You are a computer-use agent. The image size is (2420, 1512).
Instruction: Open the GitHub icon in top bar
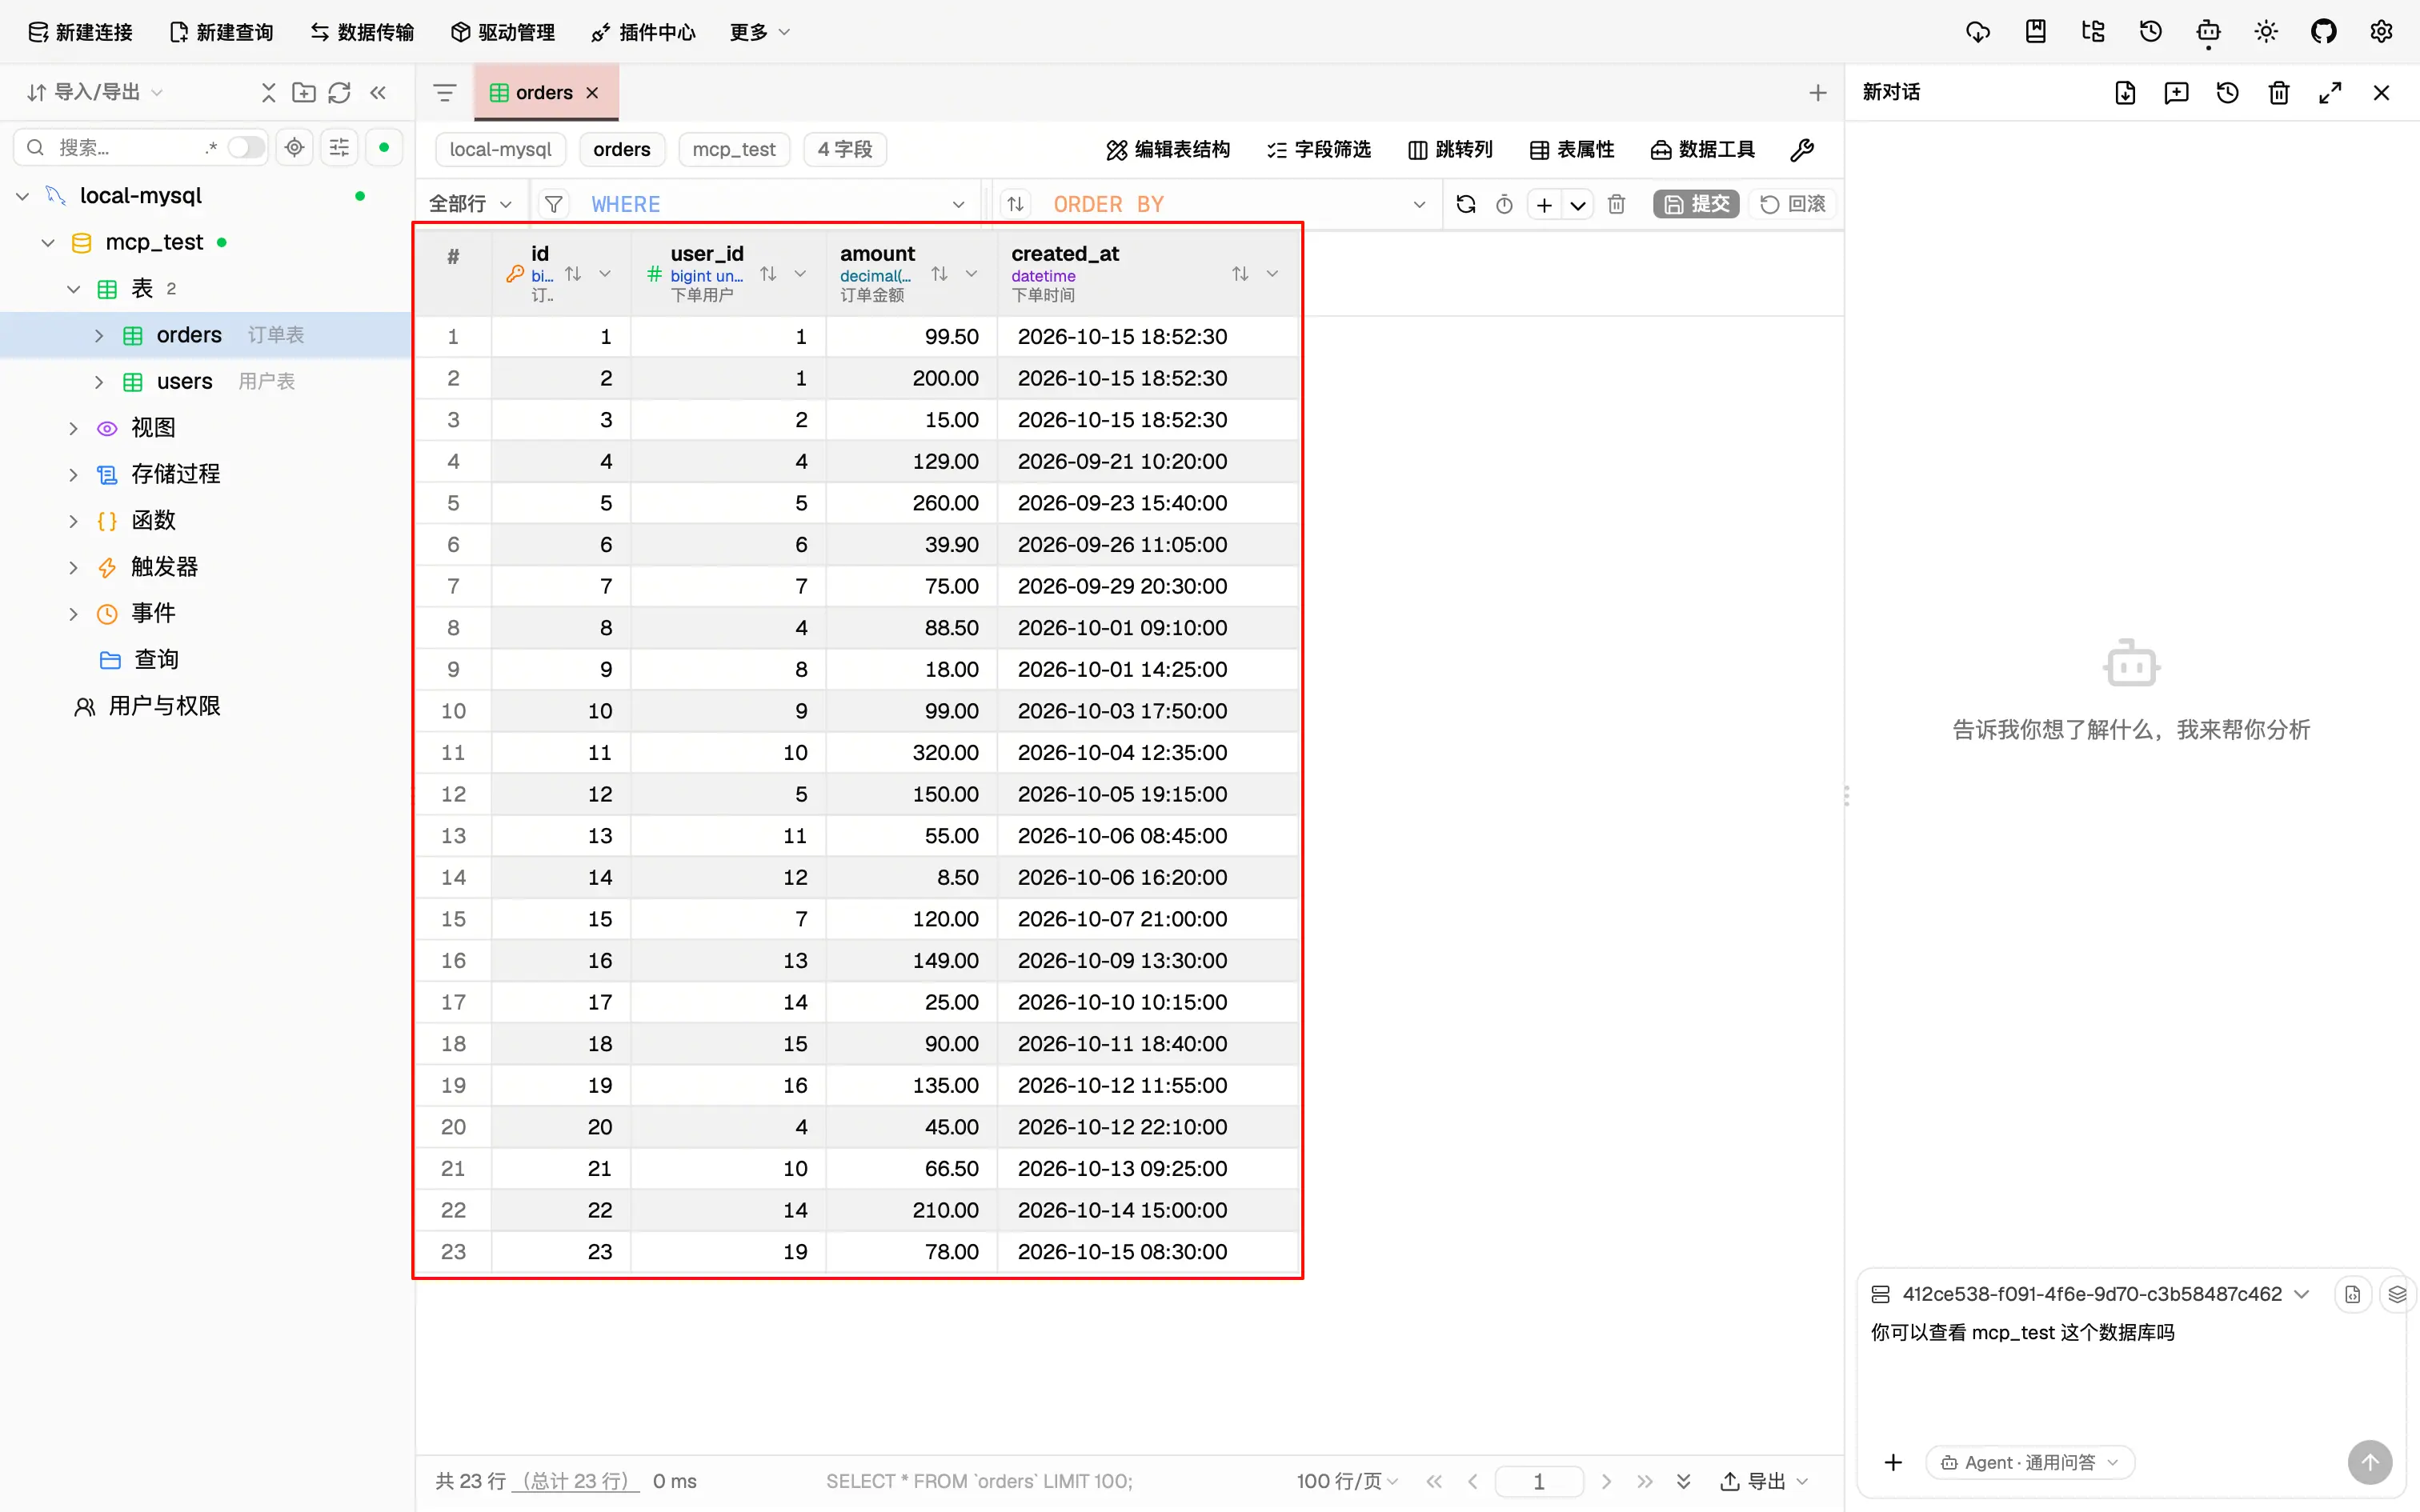click(x=2323, y=32)
